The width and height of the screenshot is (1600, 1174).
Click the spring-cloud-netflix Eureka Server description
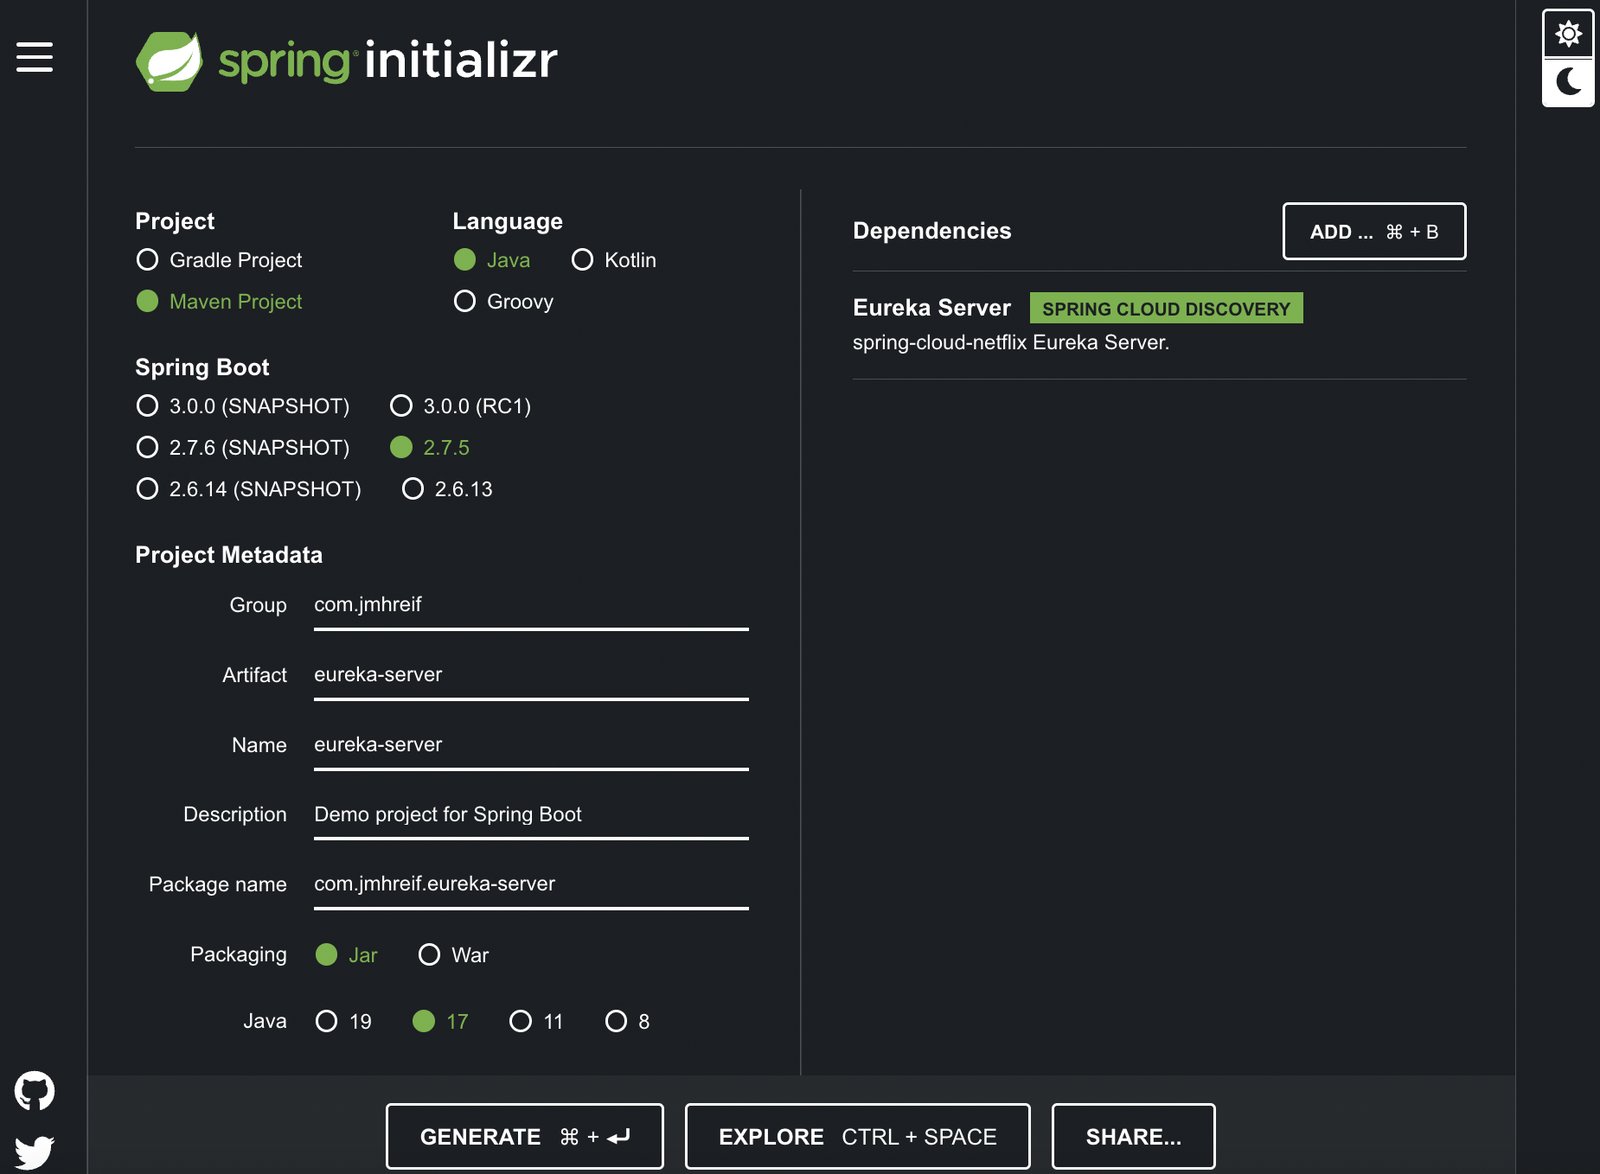pyautogui.click(x=1011, y=342)
